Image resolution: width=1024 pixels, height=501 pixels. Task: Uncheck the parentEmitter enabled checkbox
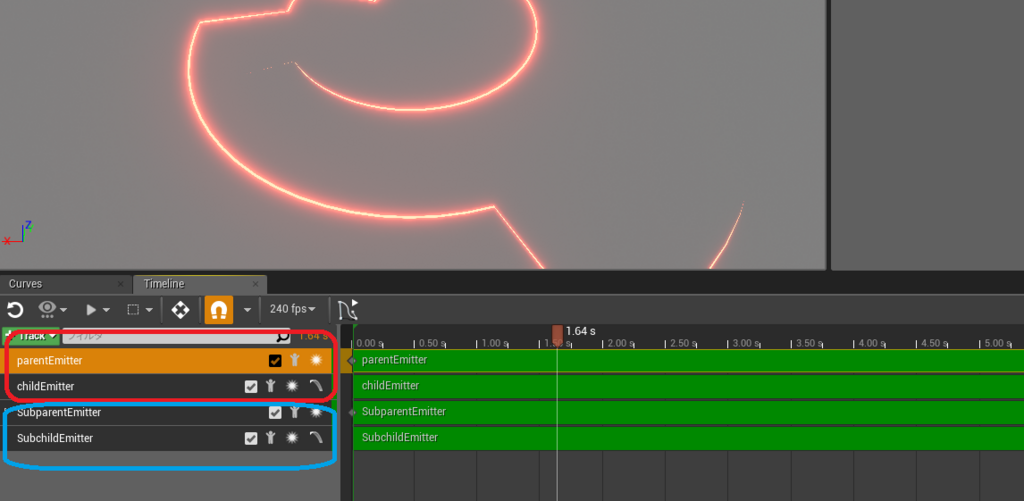click(275, 361)
